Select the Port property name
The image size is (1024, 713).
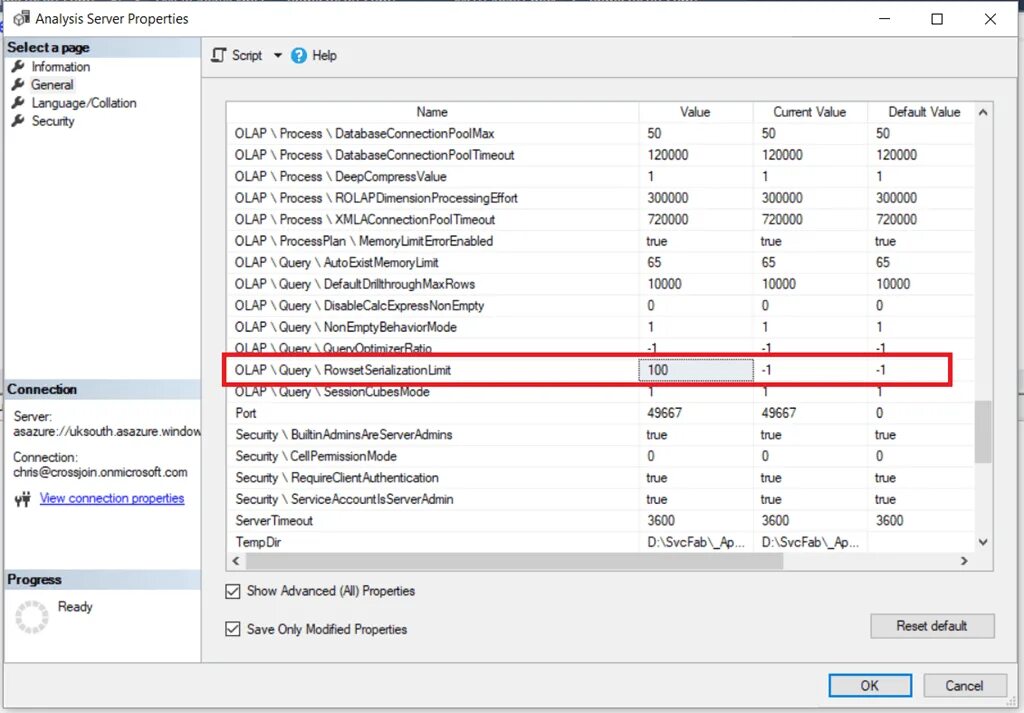pyautogui.click(x=246, y=413)
